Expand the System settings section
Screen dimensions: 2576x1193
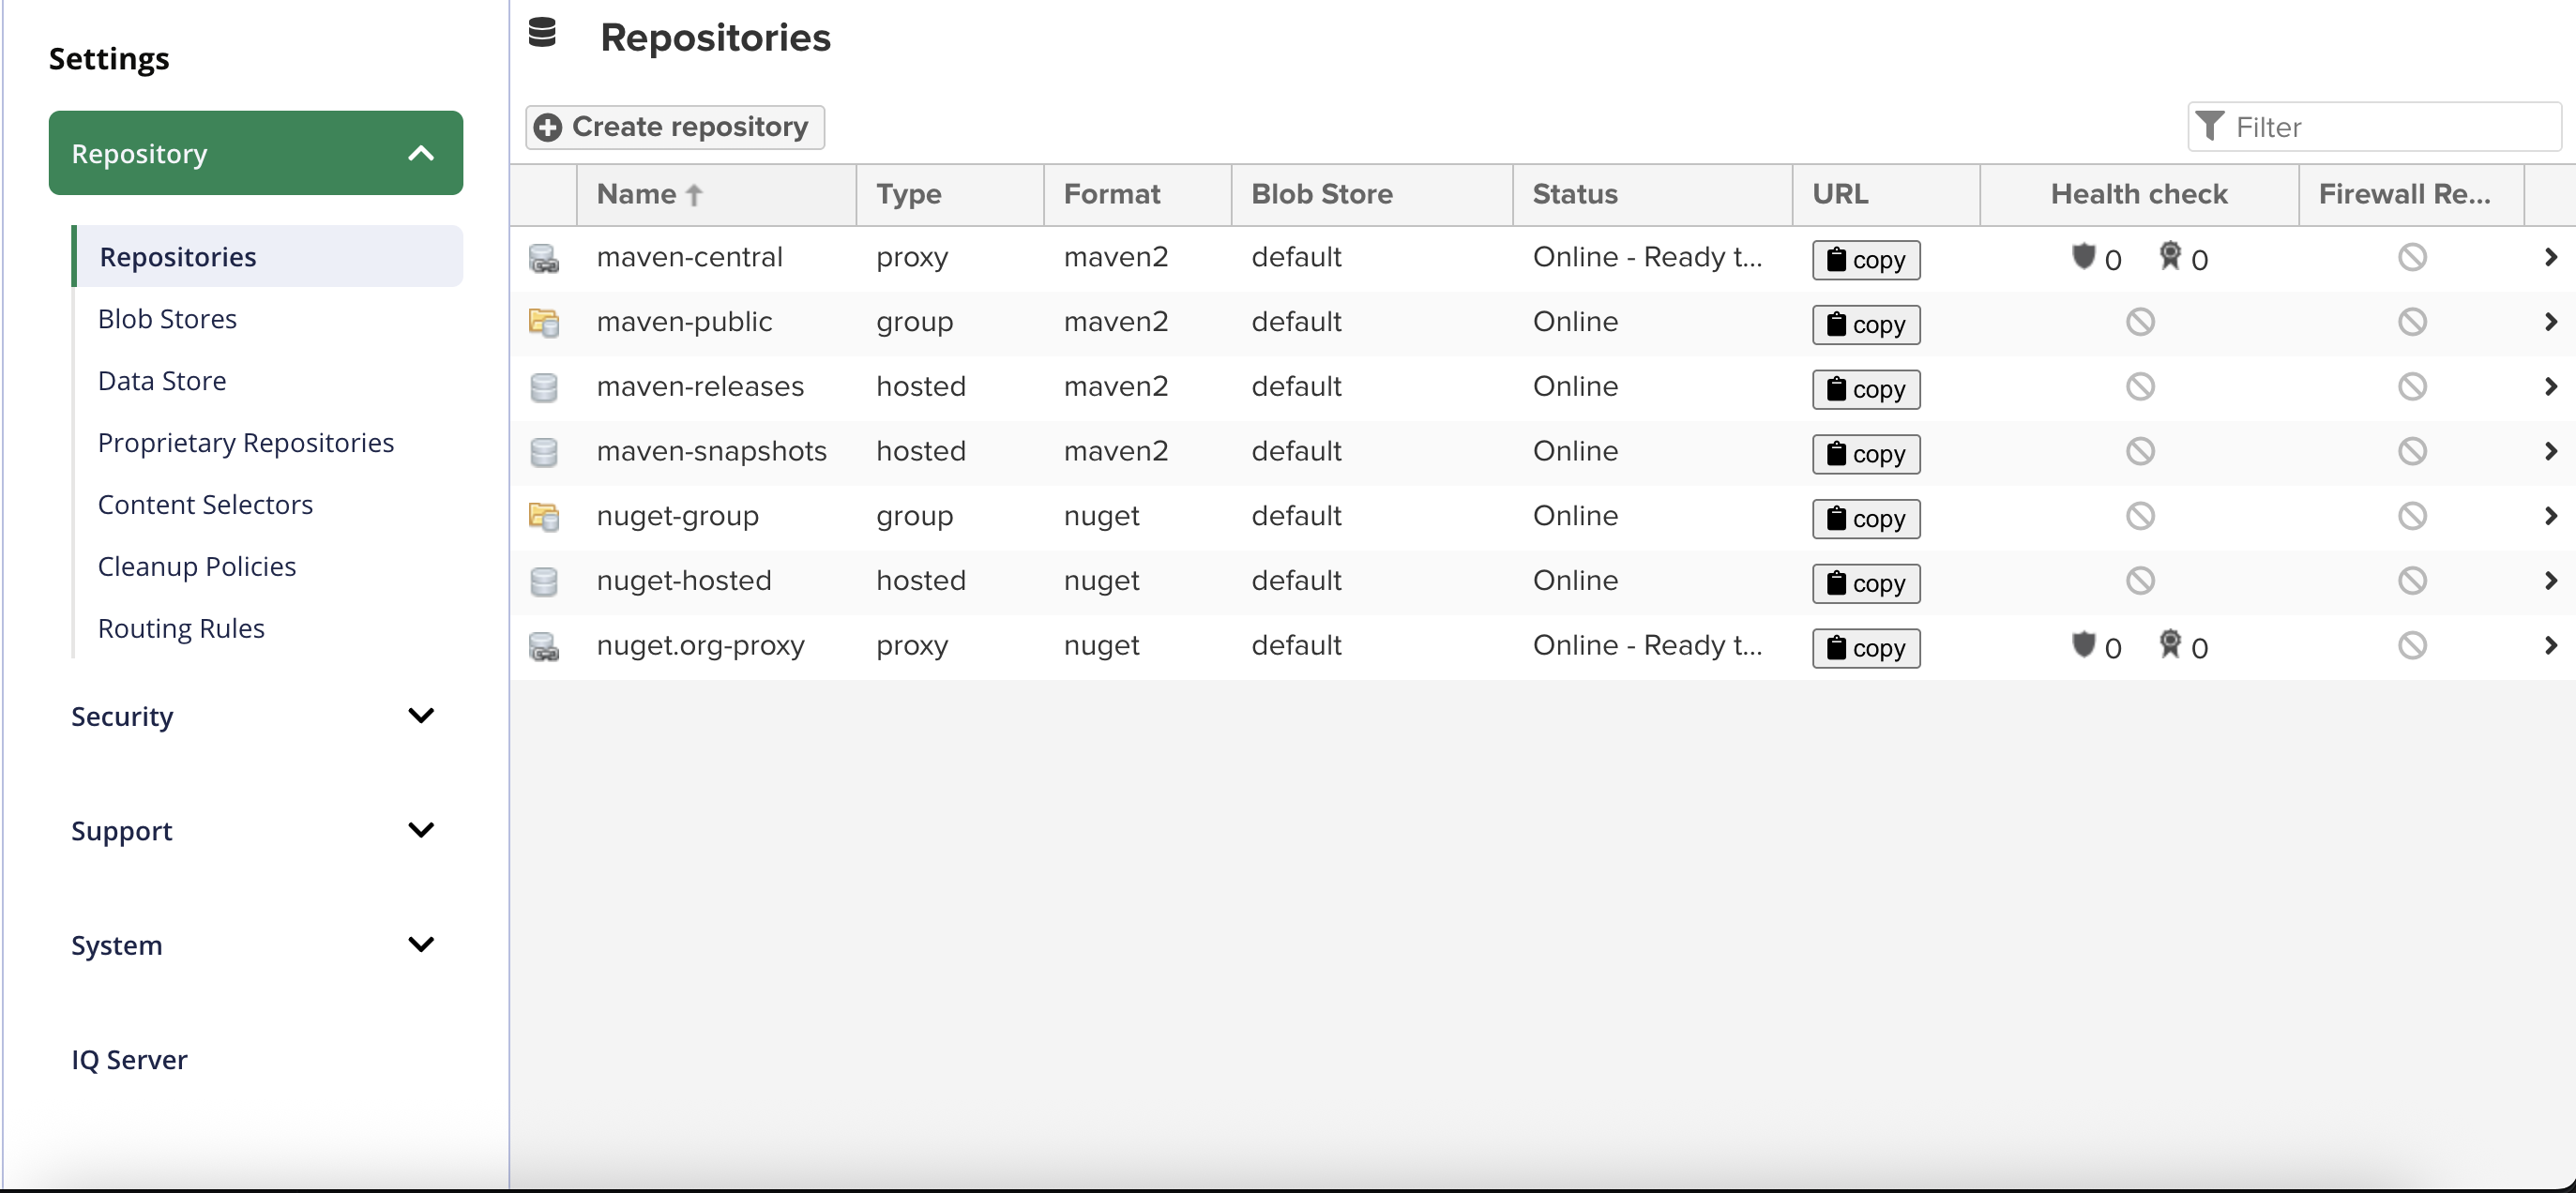point(421,945)
